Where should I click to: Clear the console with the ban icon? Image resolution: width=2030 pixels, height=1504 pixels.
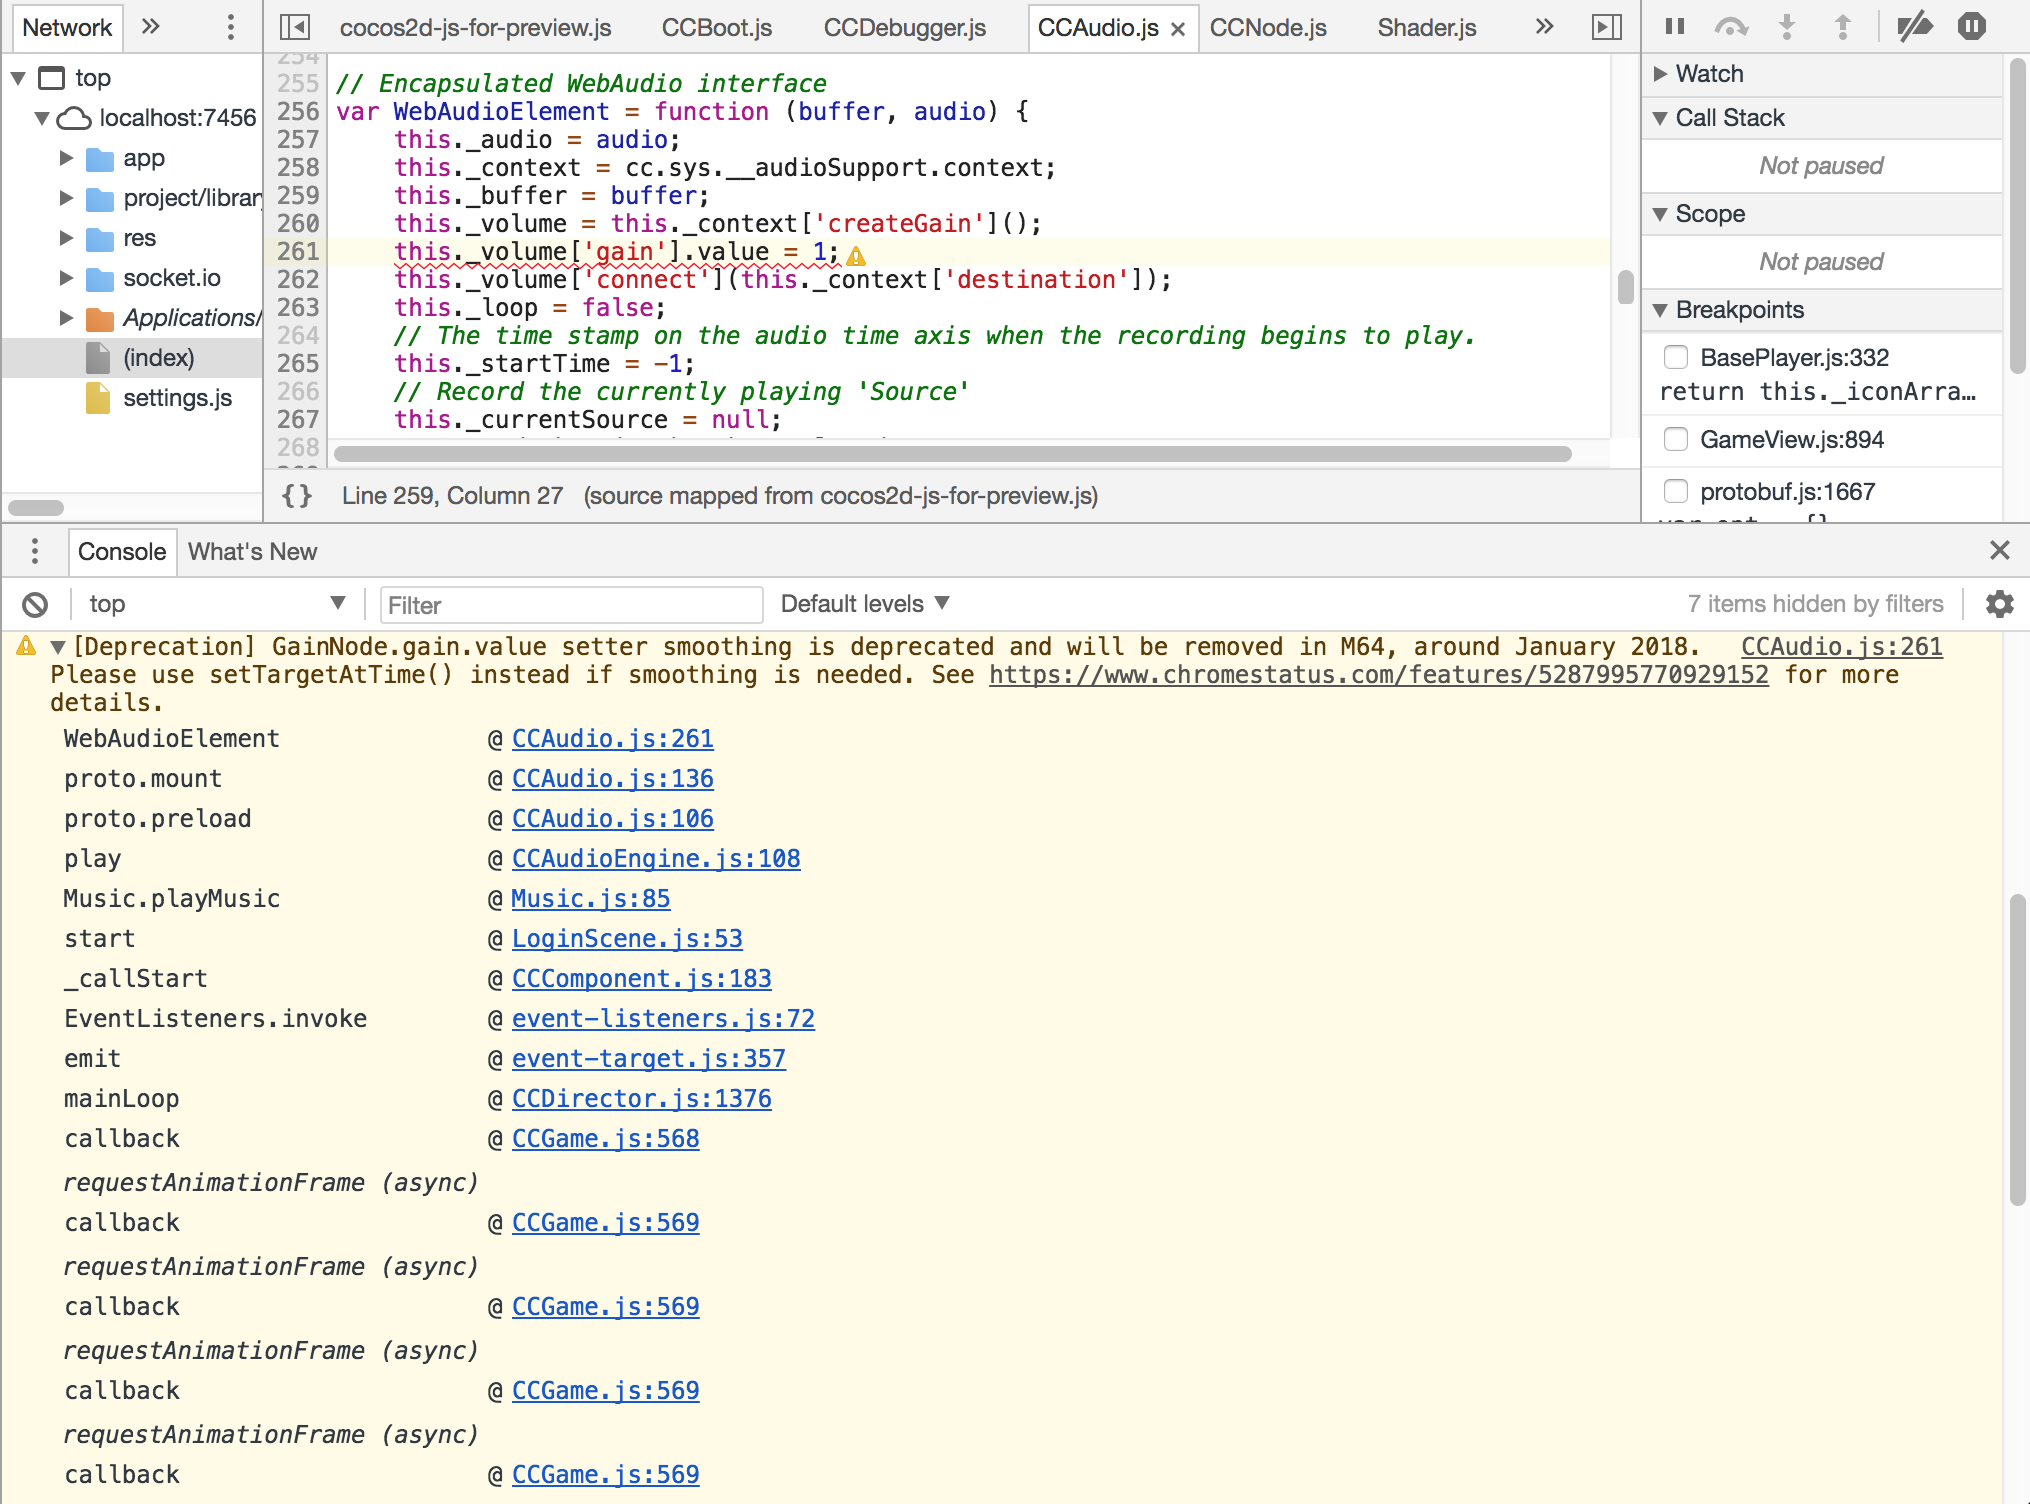pos(35,604)
